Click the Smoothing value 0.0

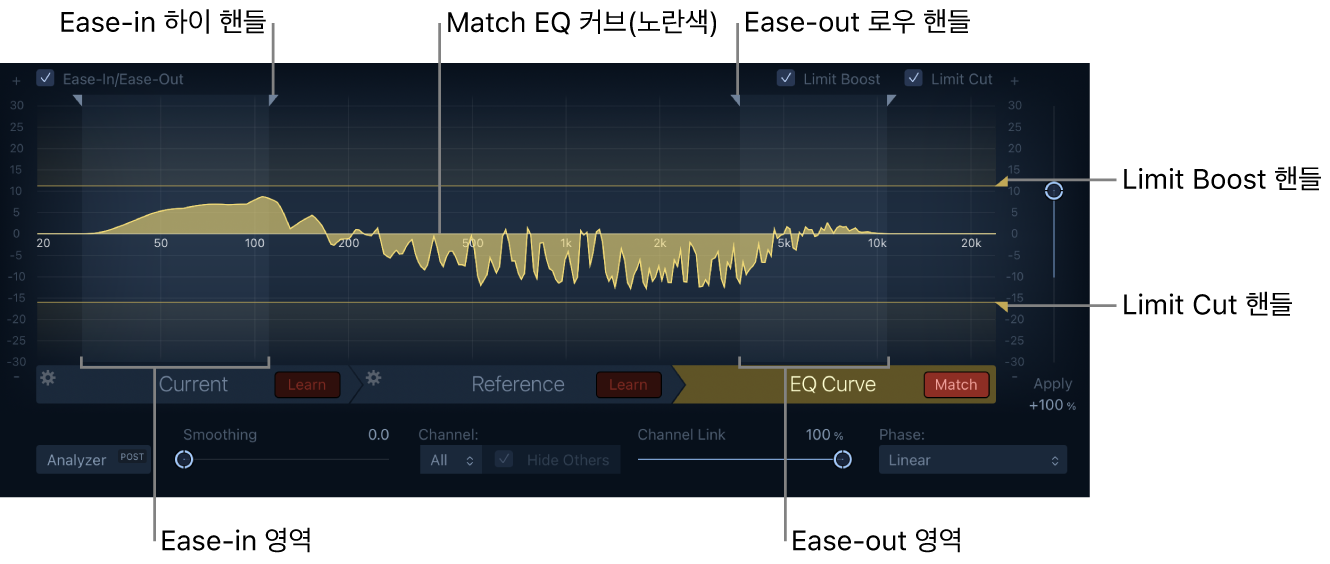[378, 435]
